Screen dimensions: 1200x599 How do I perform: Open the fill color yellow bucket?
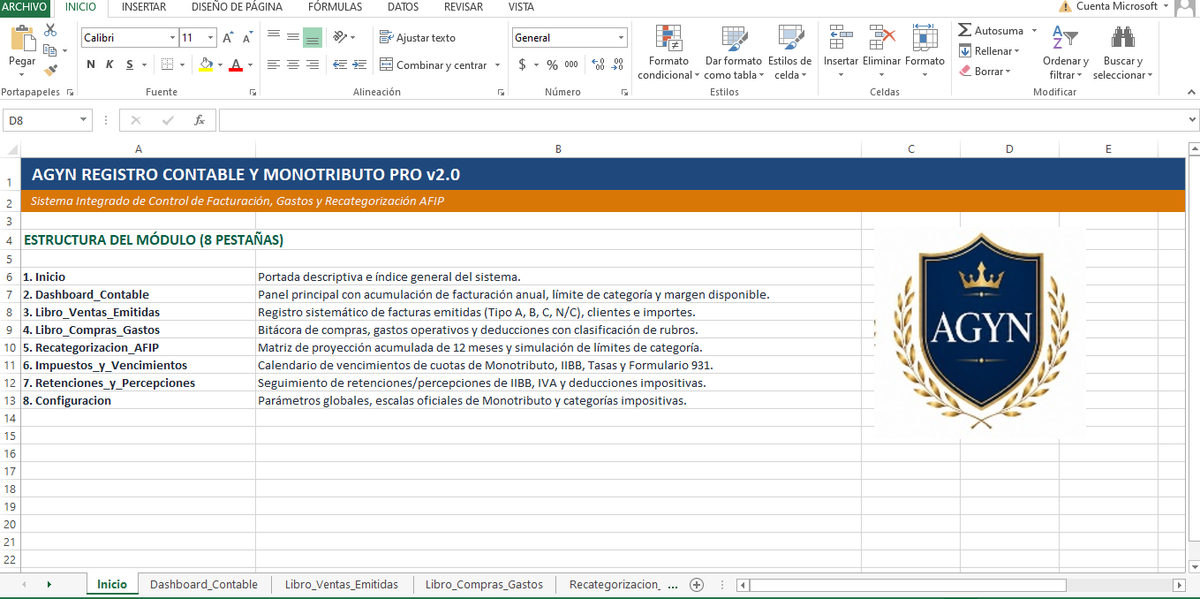[206, 65]
